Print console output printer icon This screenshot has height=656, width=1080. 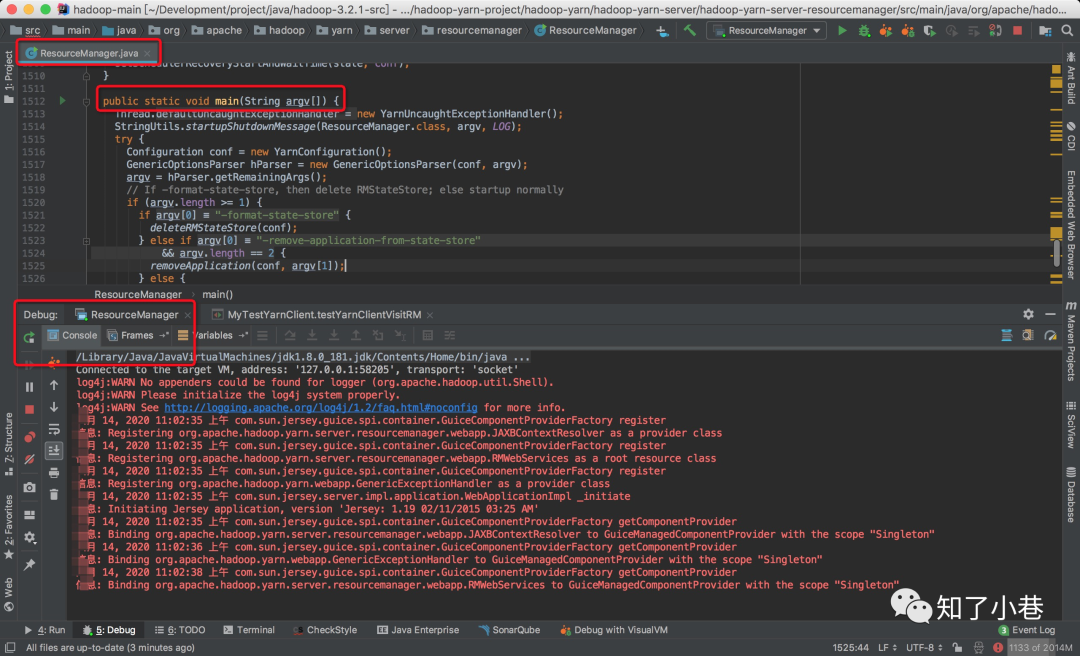(x=54, y=473)
